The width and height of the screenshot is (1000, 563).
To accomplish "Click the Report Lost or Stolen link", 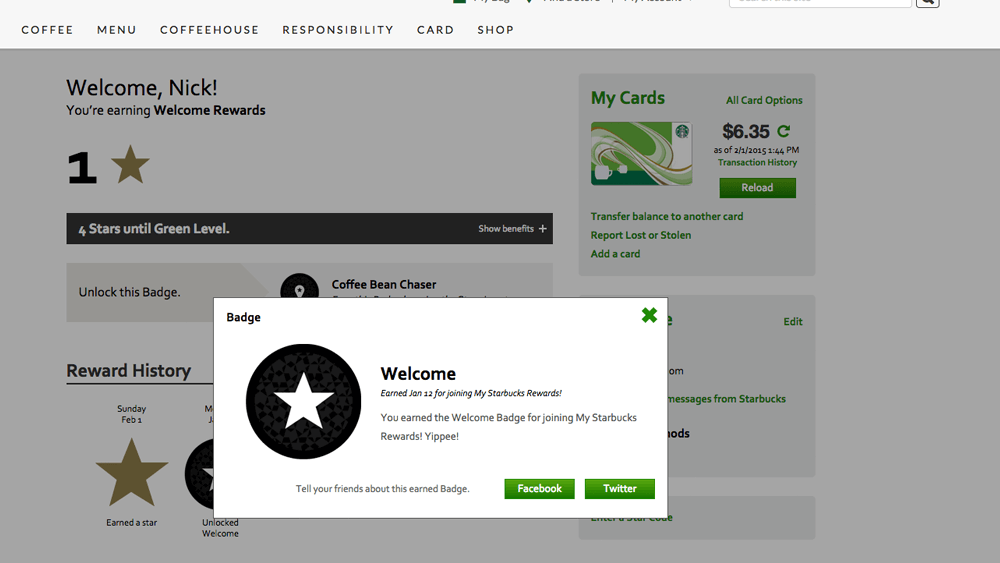I will pos(640,235).
